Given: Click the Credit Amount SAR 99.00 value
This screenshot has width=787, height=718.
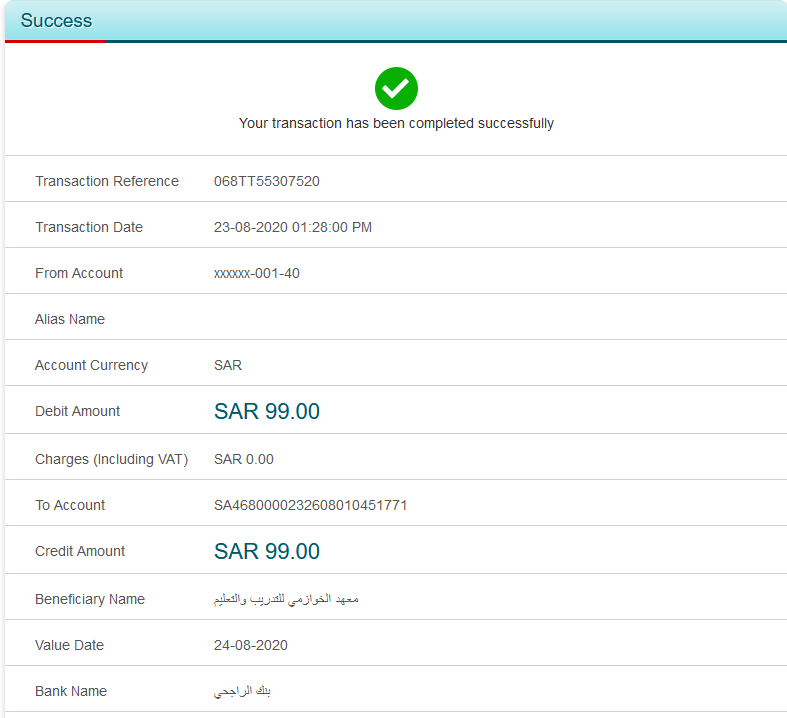Looking at the screenshot, I should pos(266,551).
